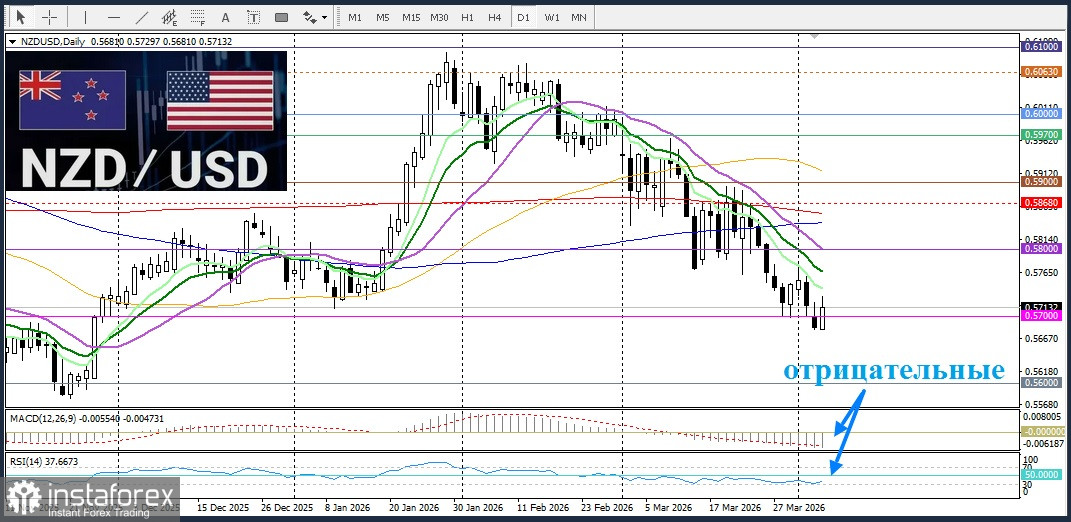Screen dimensions: 1071x522
Task: Activate the crosshair tool
Action: click(49, 17)
